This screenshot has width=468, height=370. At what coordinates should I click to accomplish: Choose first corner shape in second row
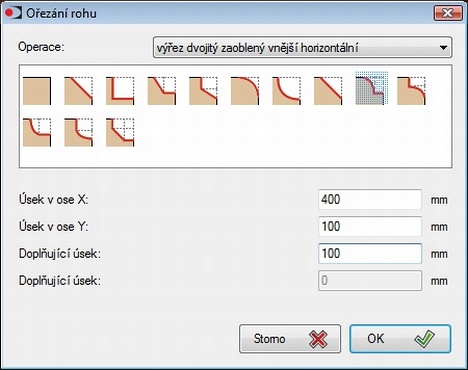click(37, 132)
